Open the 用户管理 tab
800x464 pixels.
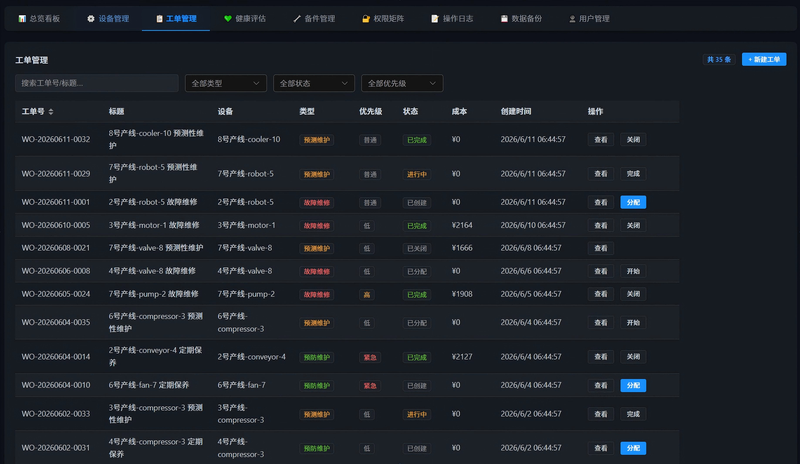click(x=589, y=19)
